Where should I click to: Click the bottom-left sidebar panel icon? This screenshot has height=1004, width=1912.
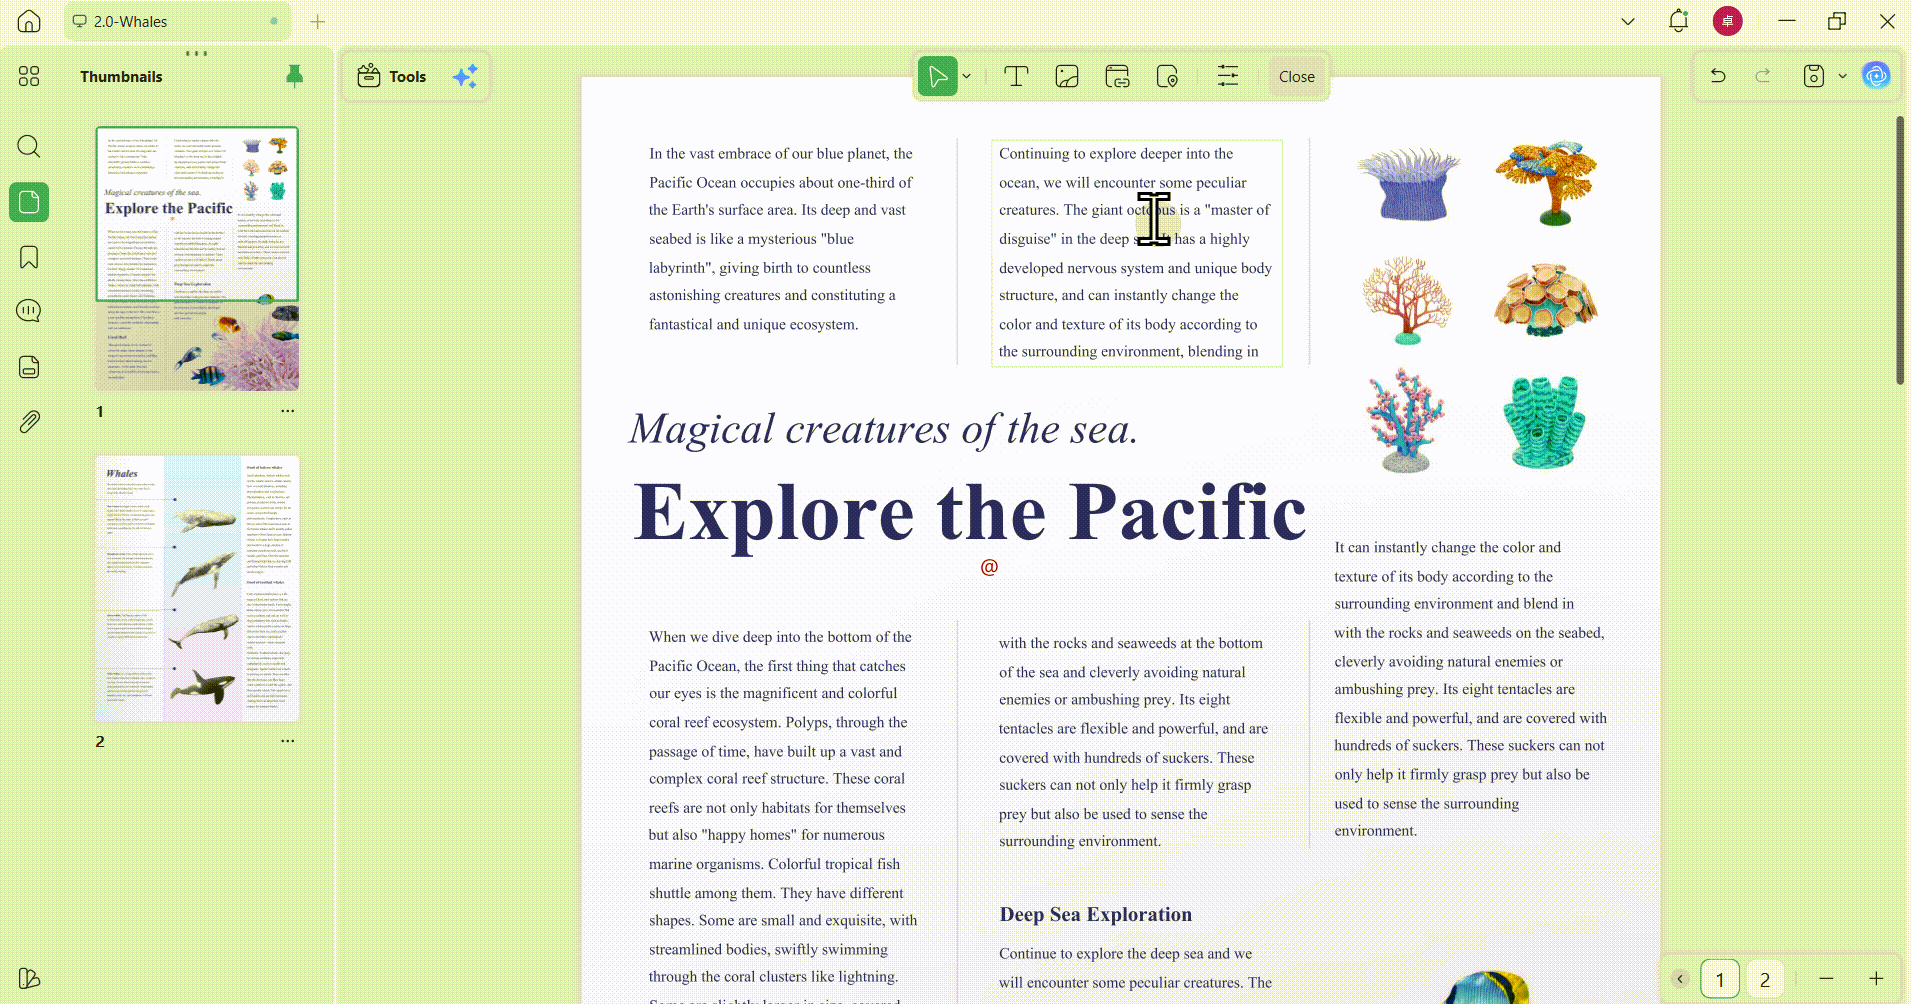pyautogui.click(x=29, y=978)
